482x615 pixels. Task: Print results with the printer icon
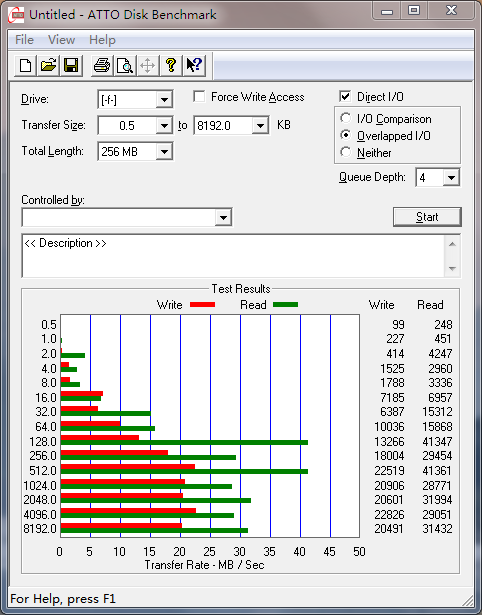(102, 65)
